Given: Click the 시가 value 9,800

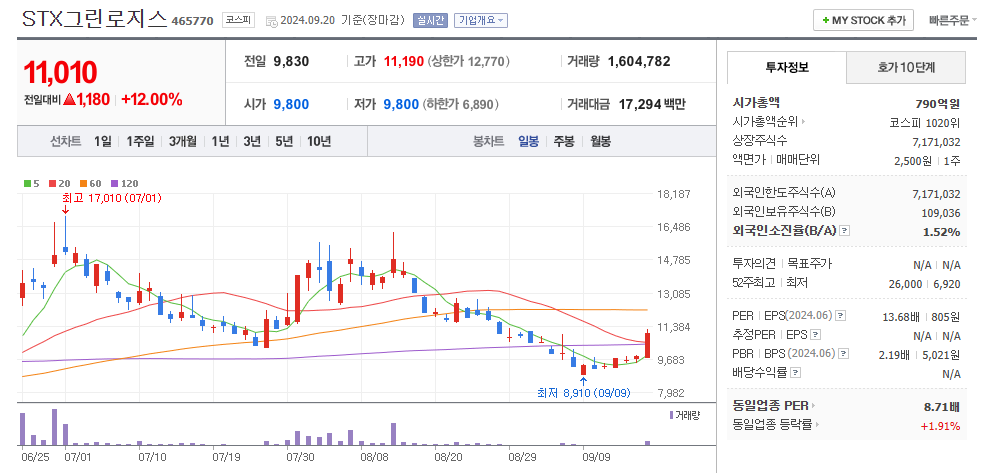Looking at the screenshot, I should pos(291,104).
